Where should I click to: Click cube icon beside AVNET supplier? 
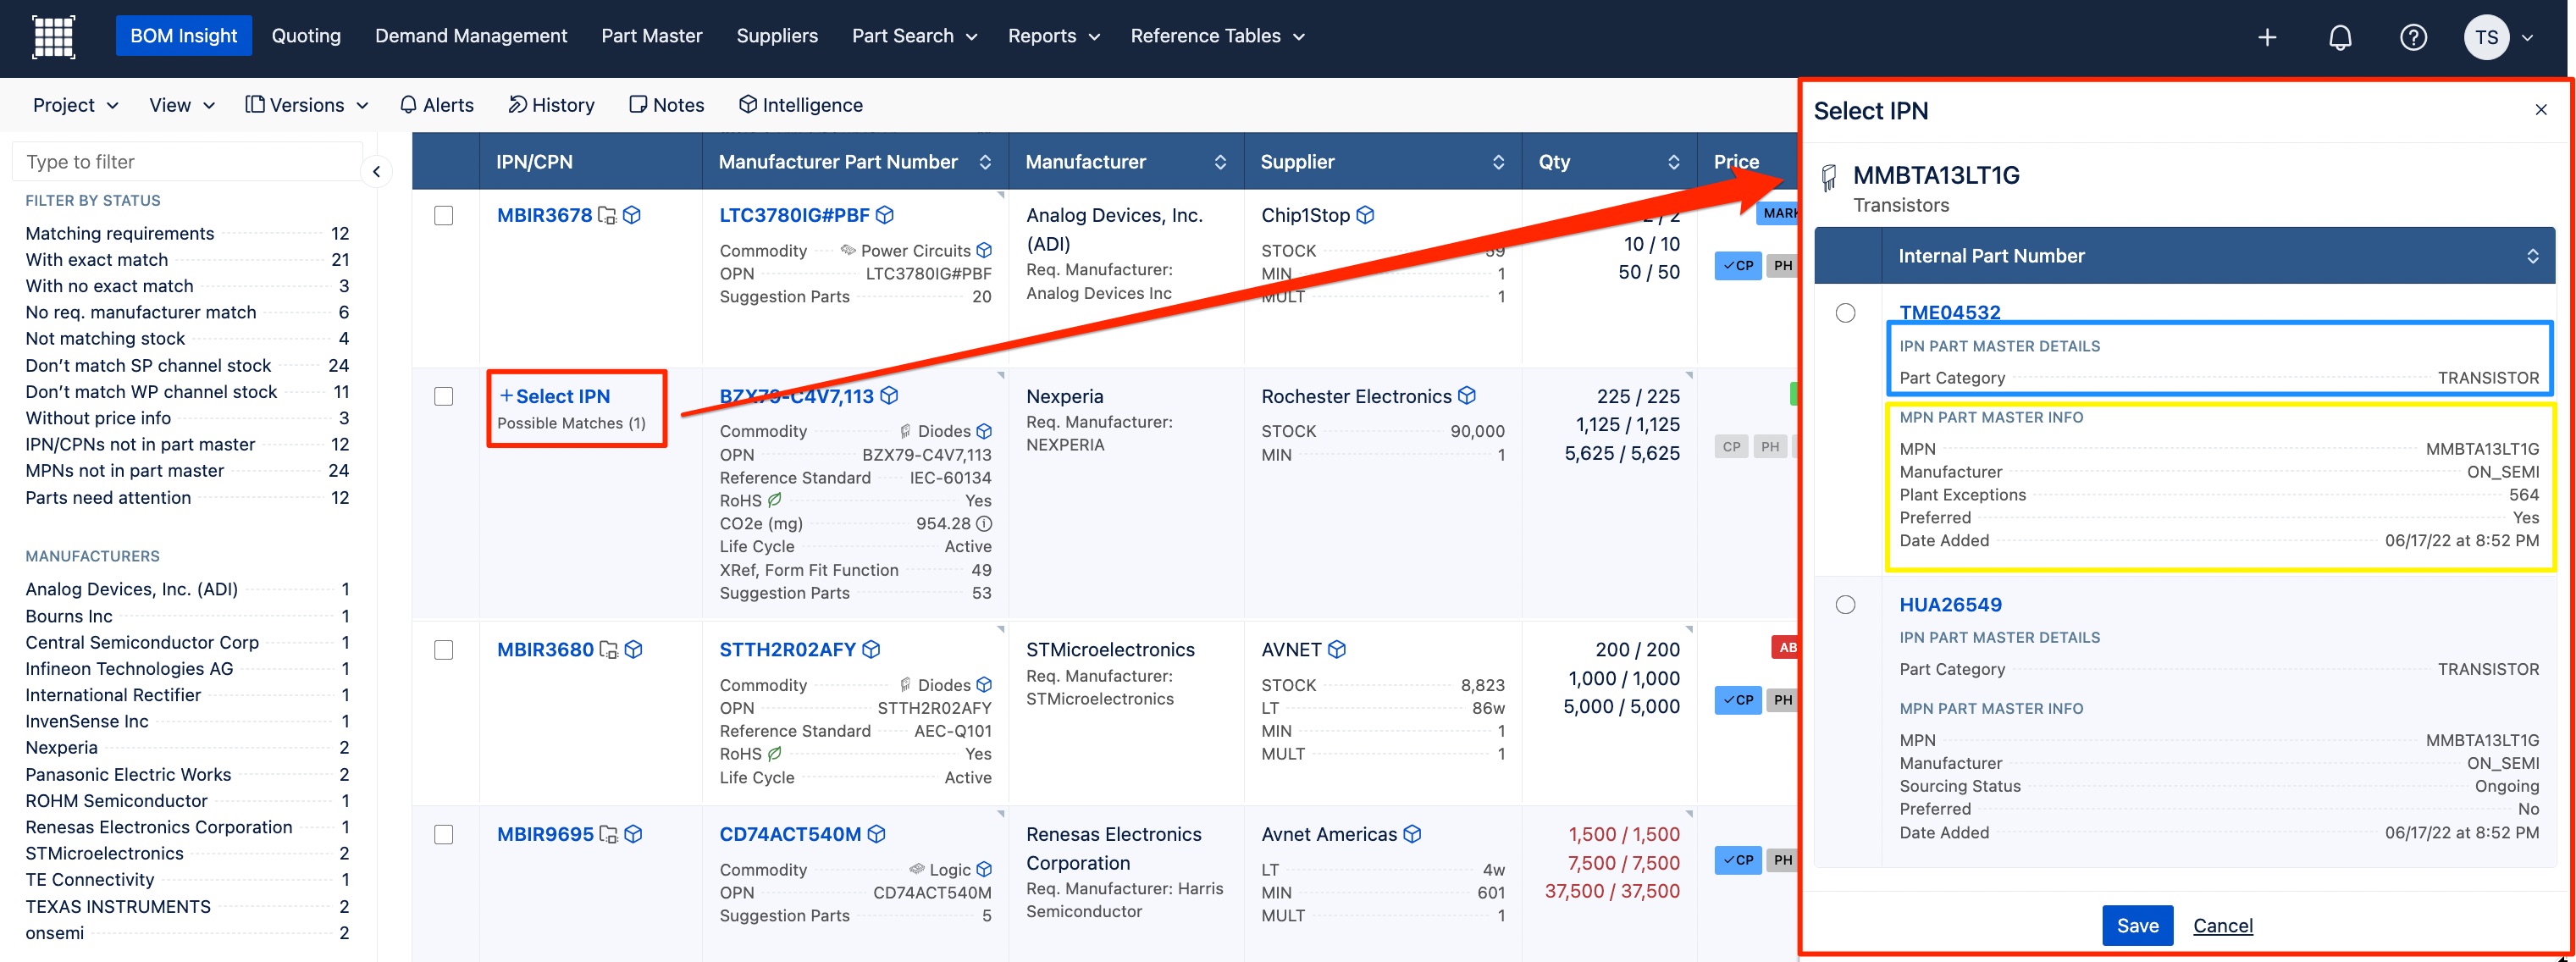pyautogui.click(x=1337, y=649)
